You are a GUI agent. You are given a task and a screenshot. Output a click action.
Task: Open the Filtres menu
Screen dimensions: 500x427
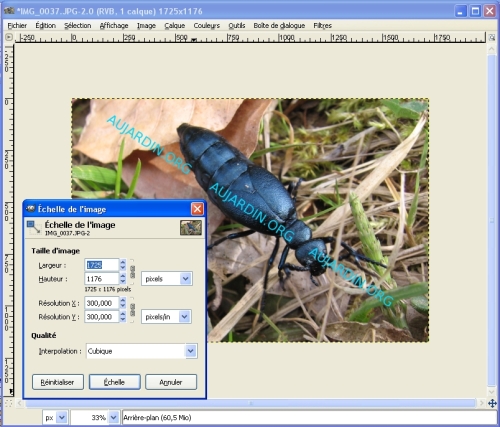[x=322, y=26]
